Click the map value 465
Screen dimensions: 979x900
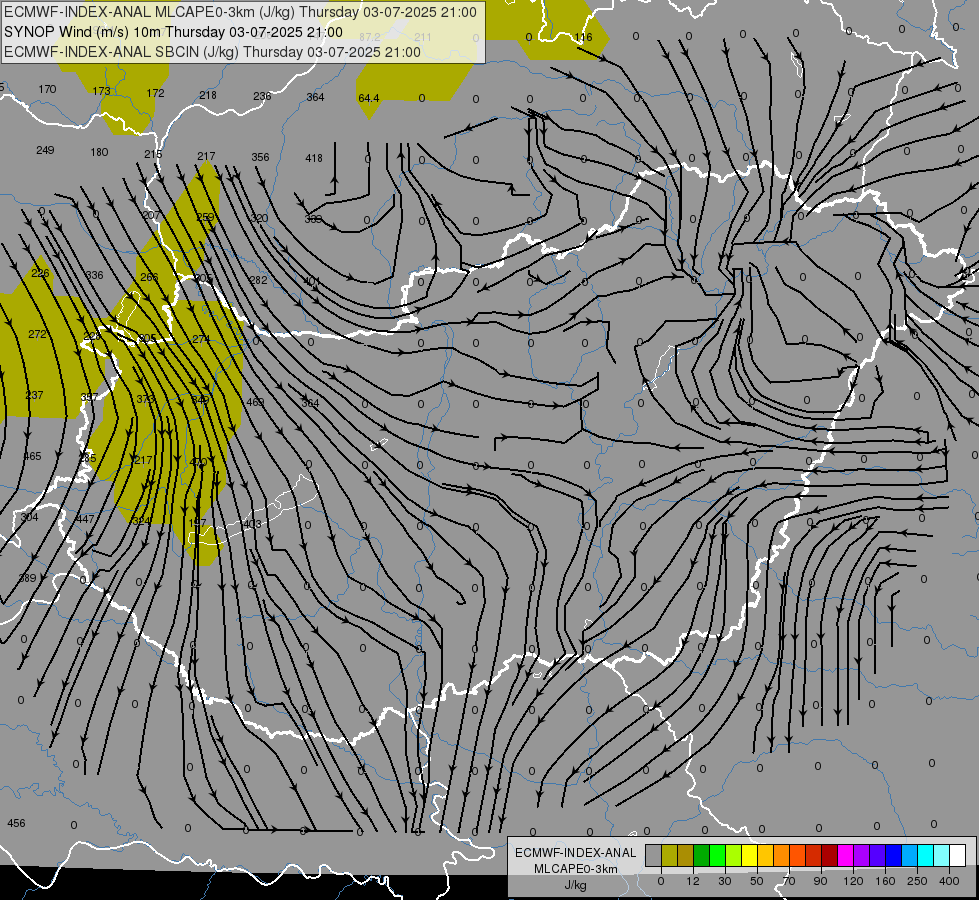32,456
